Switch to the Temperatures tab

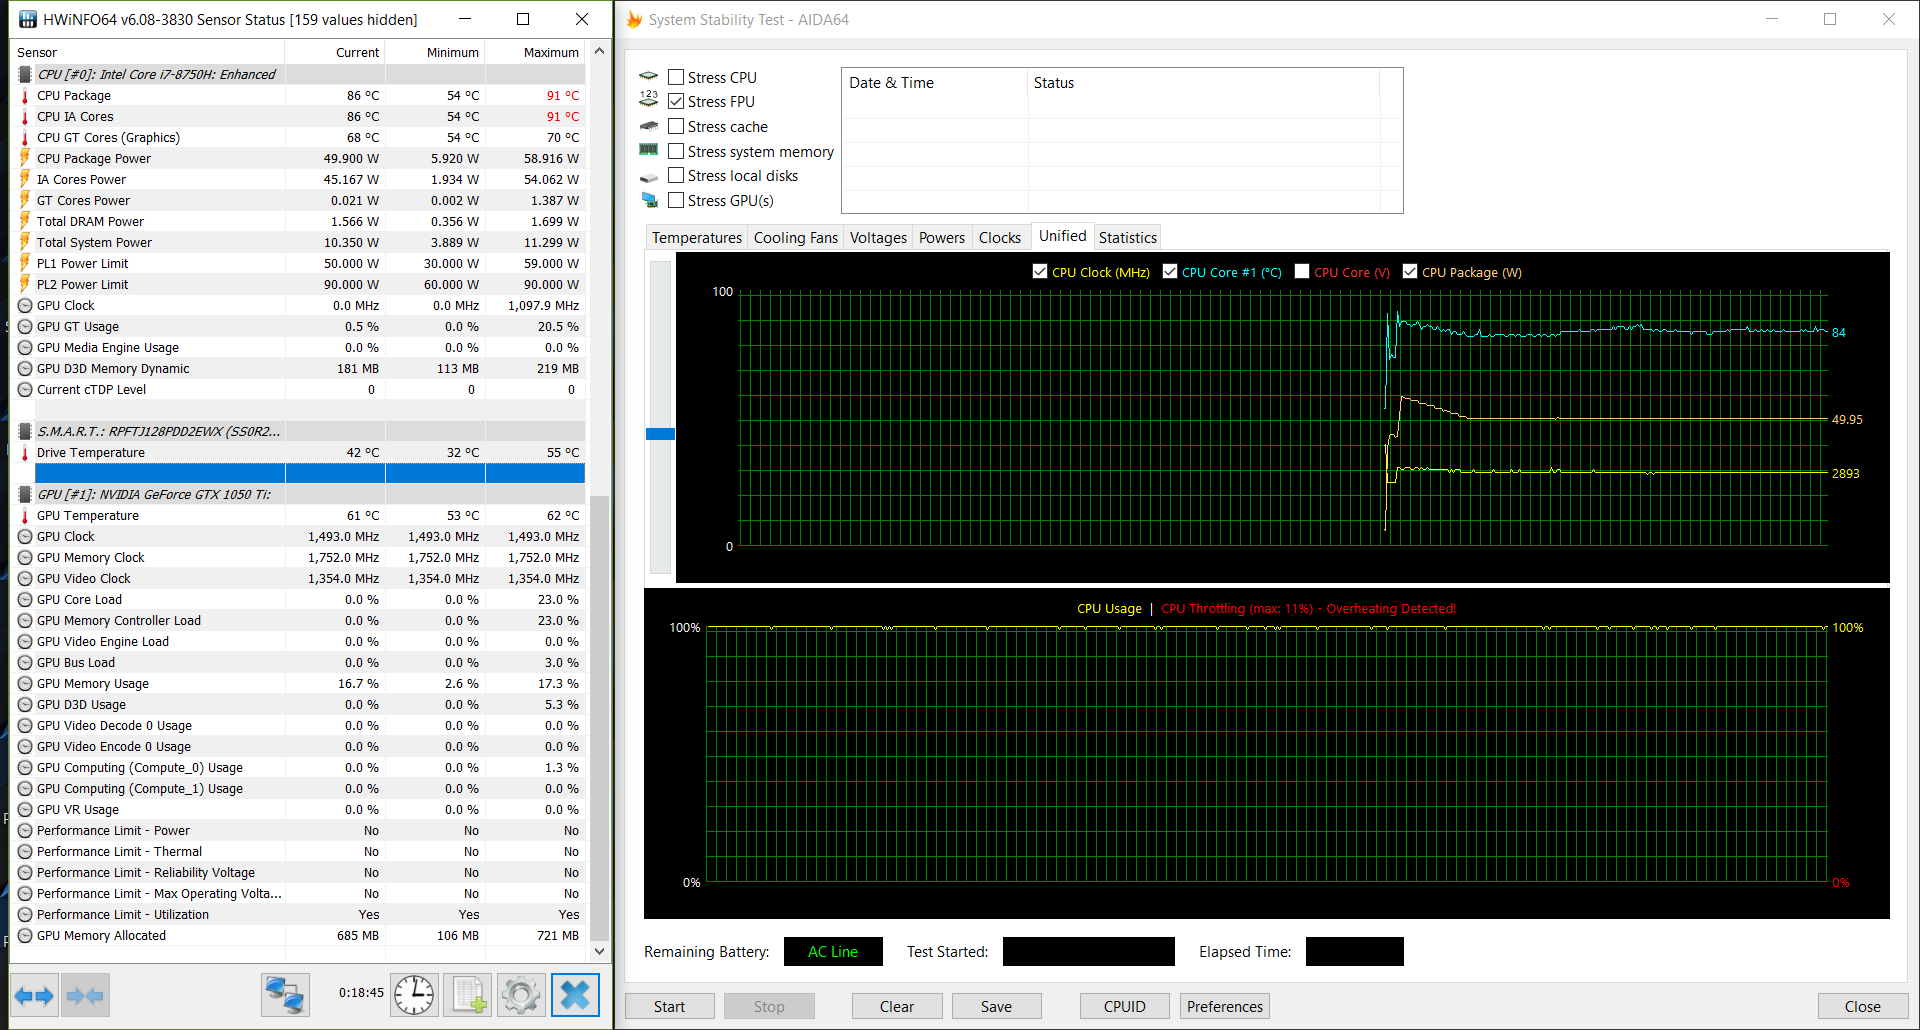point(696,238)
